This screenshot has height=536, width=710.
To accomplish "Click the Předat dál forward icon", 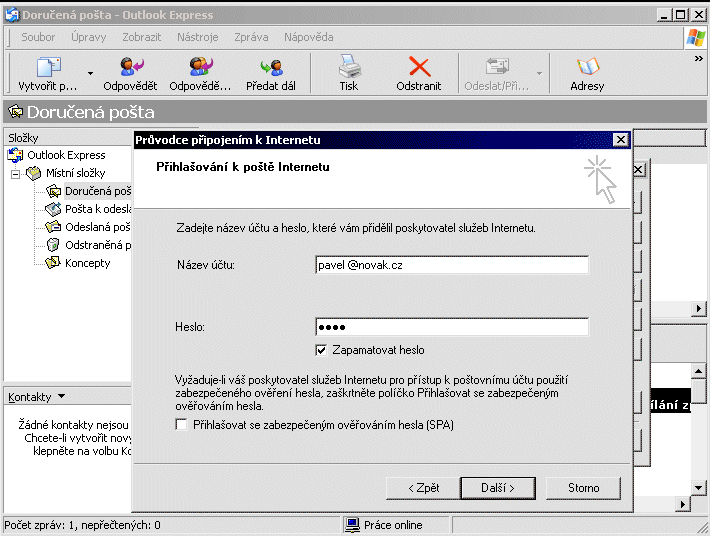I will (x=271, y=67).
